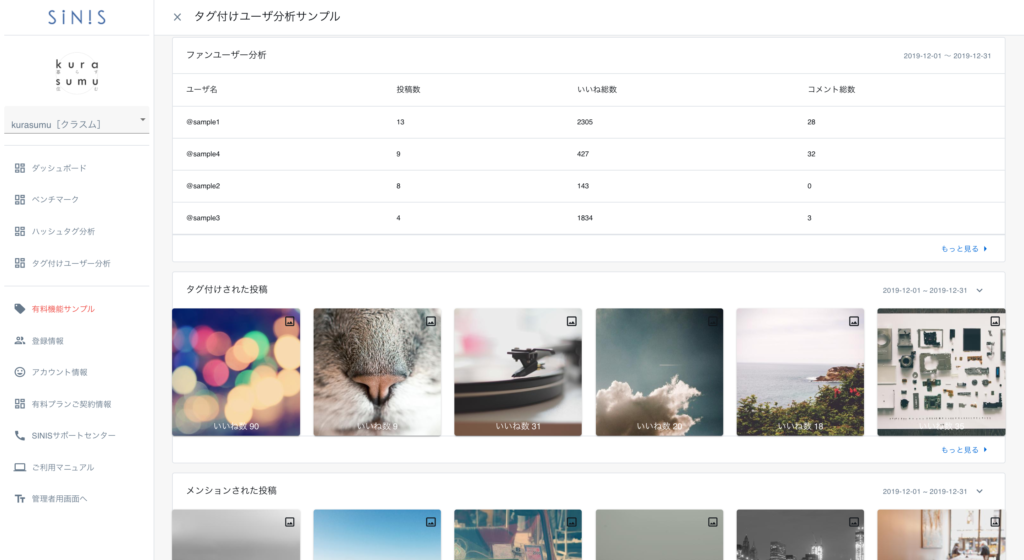Click the コメント総数 column header

coord(831,89)
